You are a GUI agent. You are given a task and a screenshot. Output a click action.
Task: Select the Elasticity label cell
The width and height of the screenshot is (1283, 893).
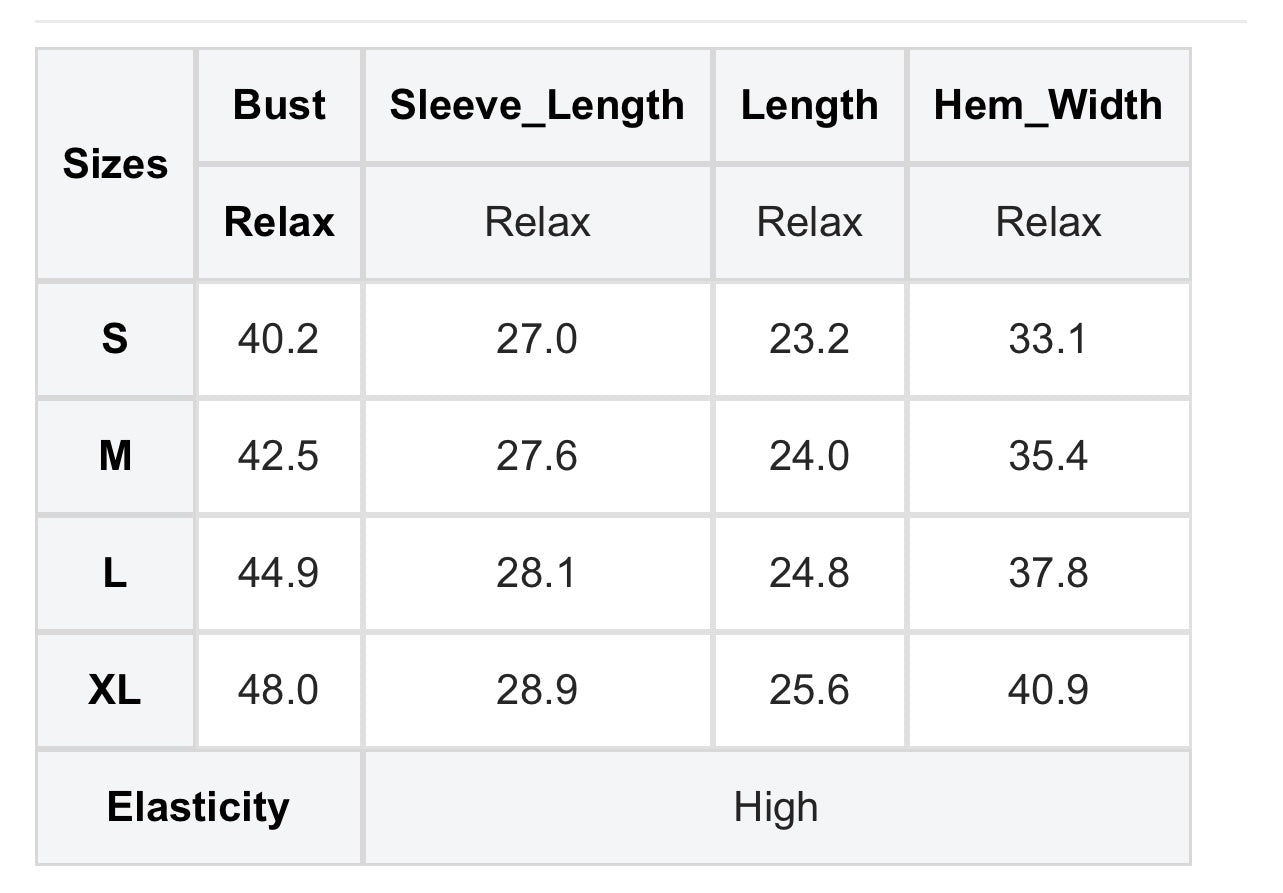199,807
